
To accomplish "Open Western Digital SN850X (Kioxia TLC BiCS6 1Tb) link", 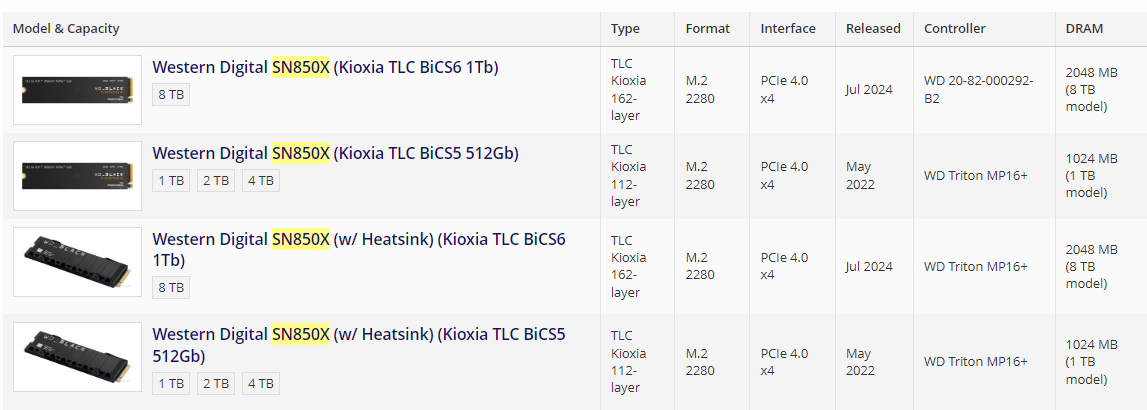I will pos(326,67).
